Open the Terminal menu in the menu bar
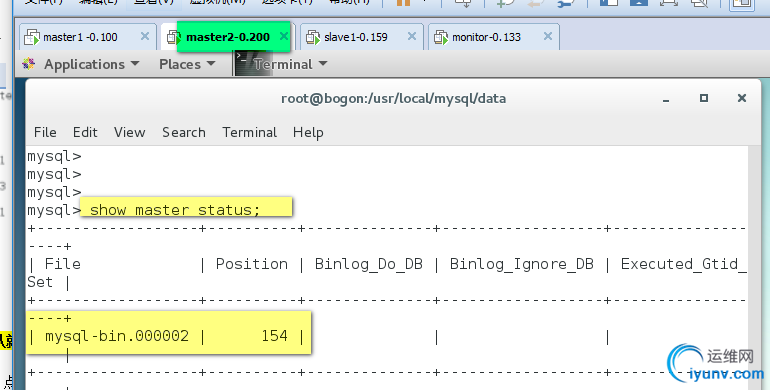770x390 pixels. point(249,132)
